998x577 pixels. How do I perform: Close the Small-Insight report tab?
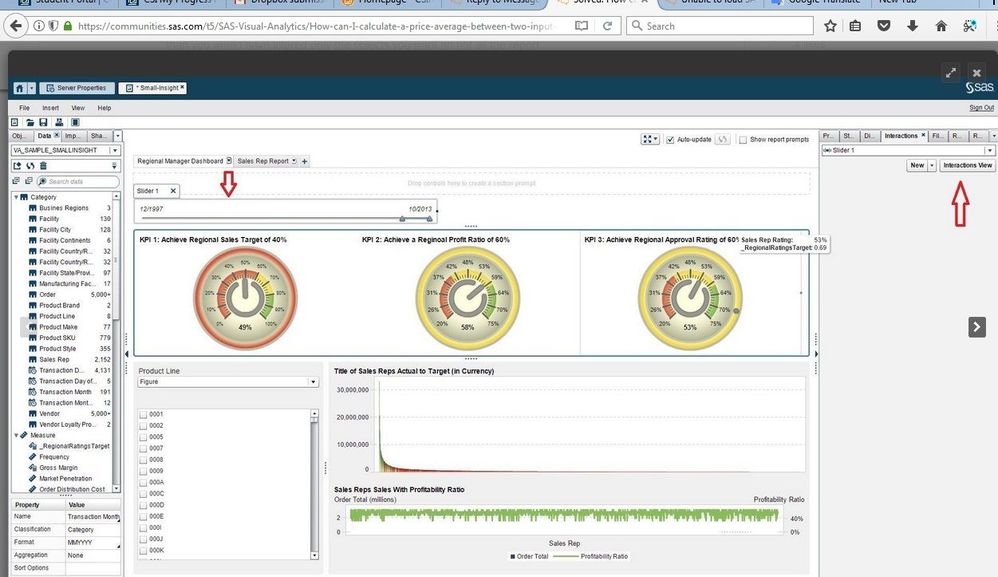tap(182, 87)
